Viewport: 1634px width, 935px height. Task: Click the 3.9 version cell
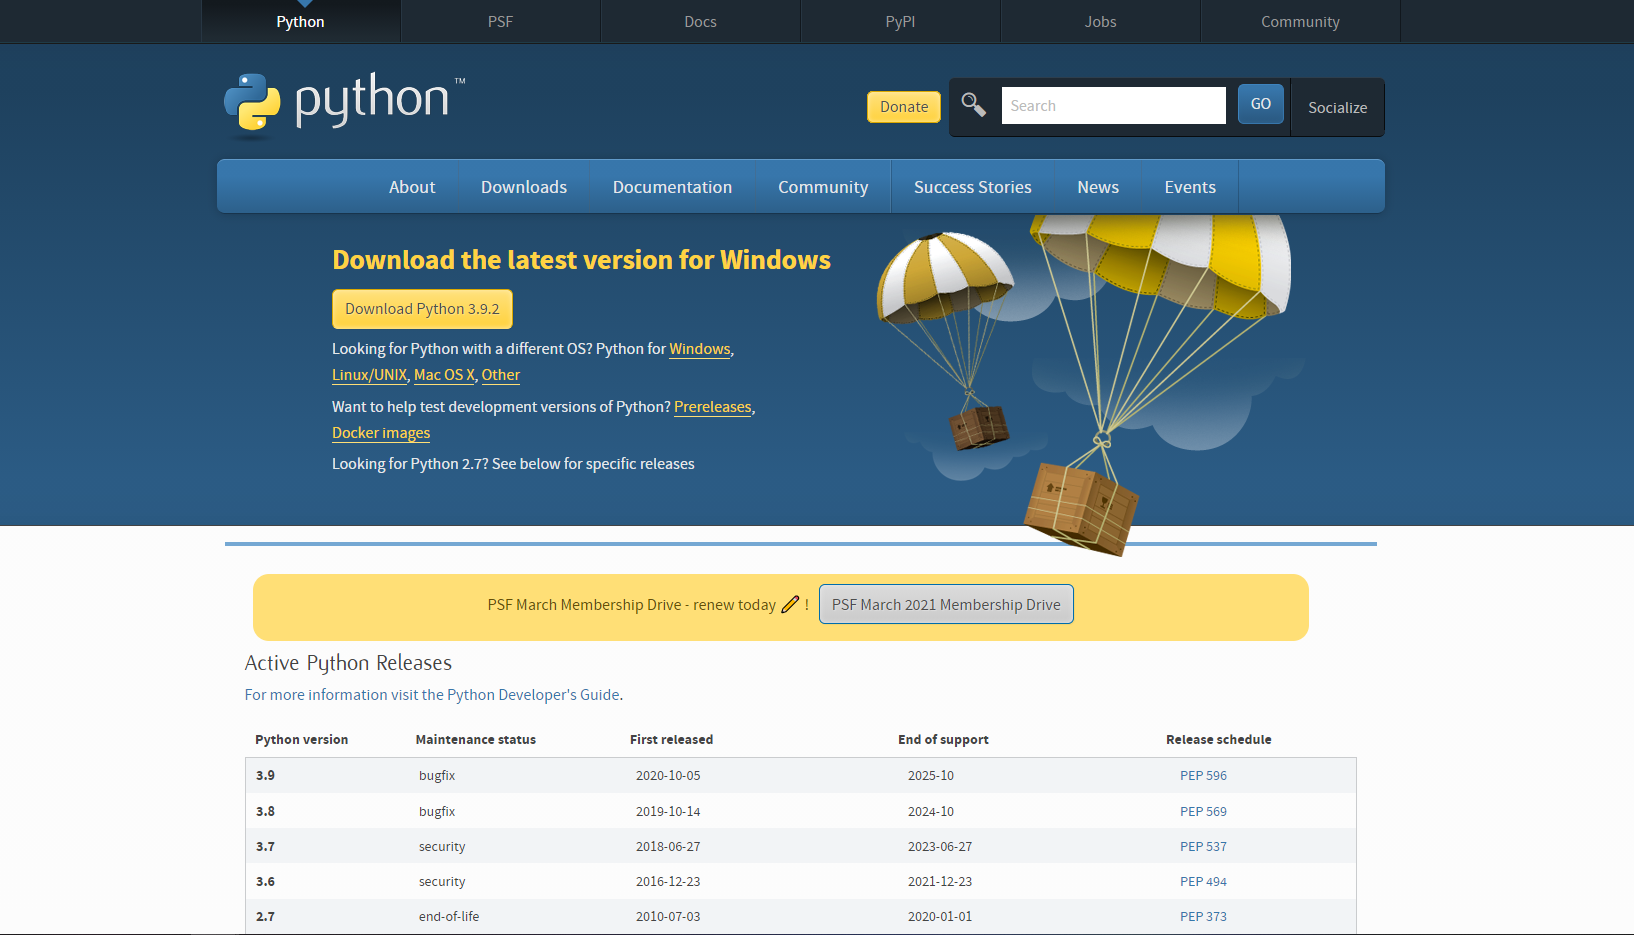click(x=265, y=776)
